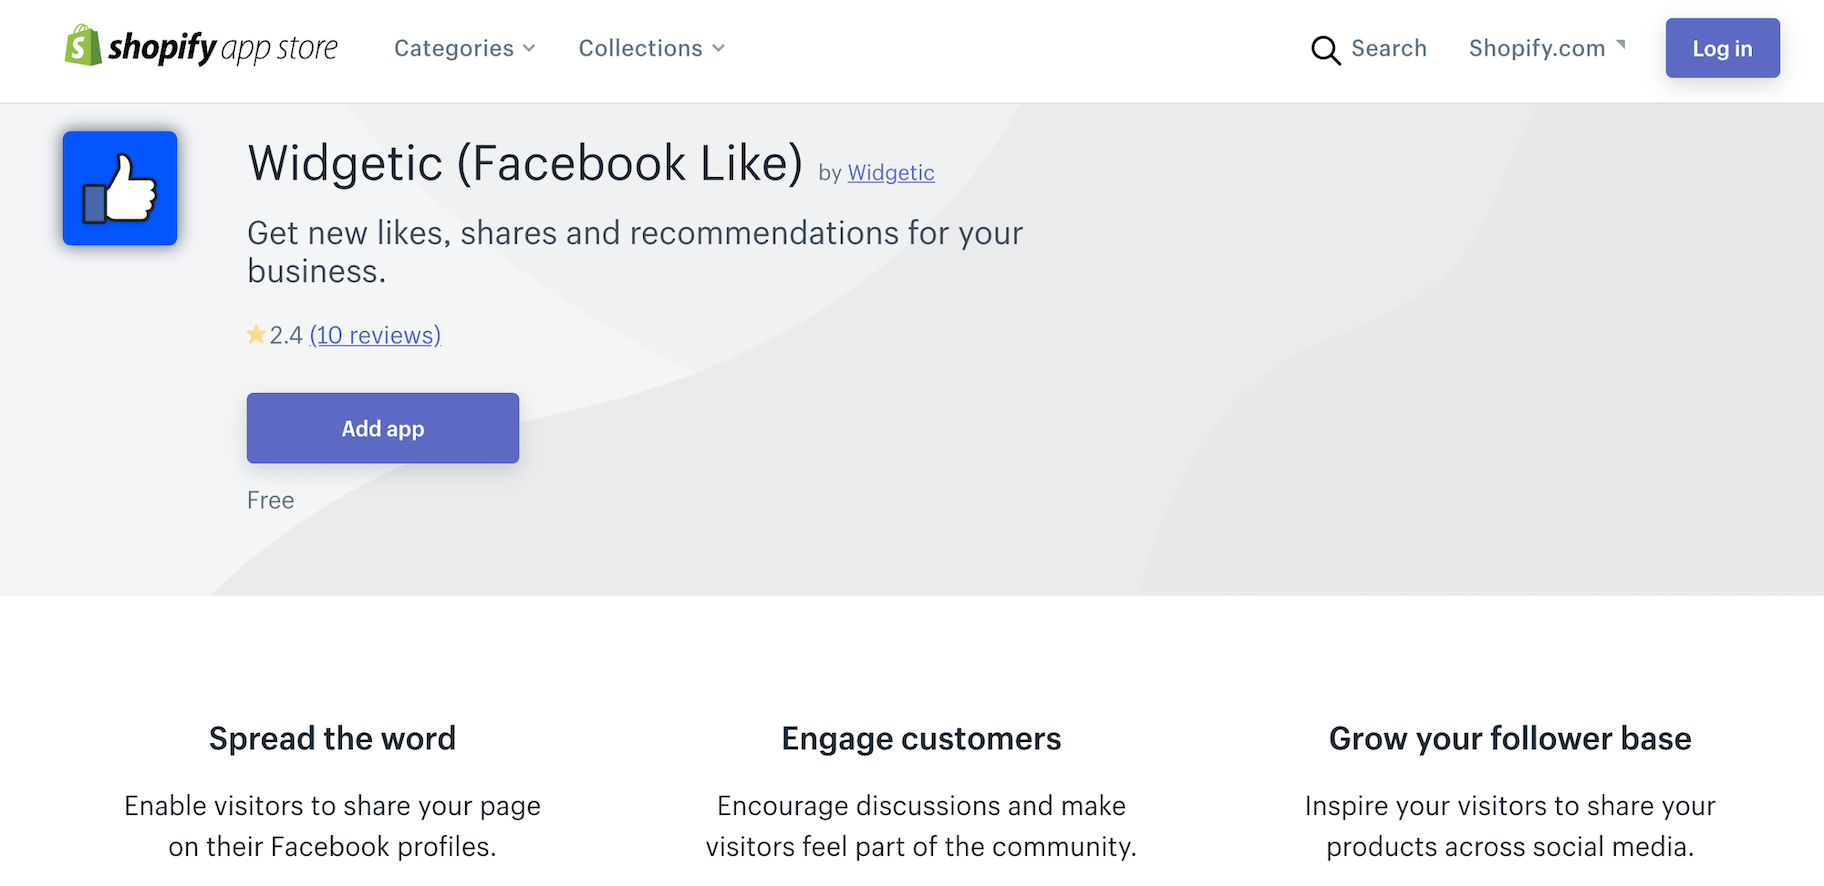
Task: Click the green Shopify bag icon
Action: [x=82, y=47]
